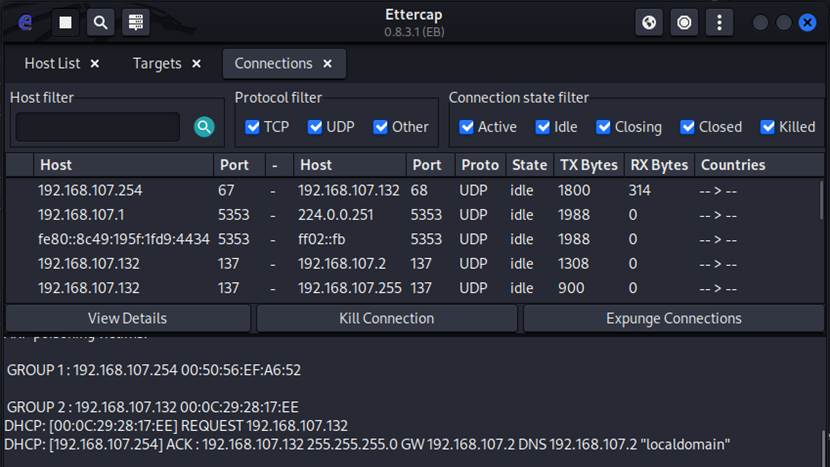Click the GROUP 1 log line
Screen dimensions: 830x467
click(154, 370)
